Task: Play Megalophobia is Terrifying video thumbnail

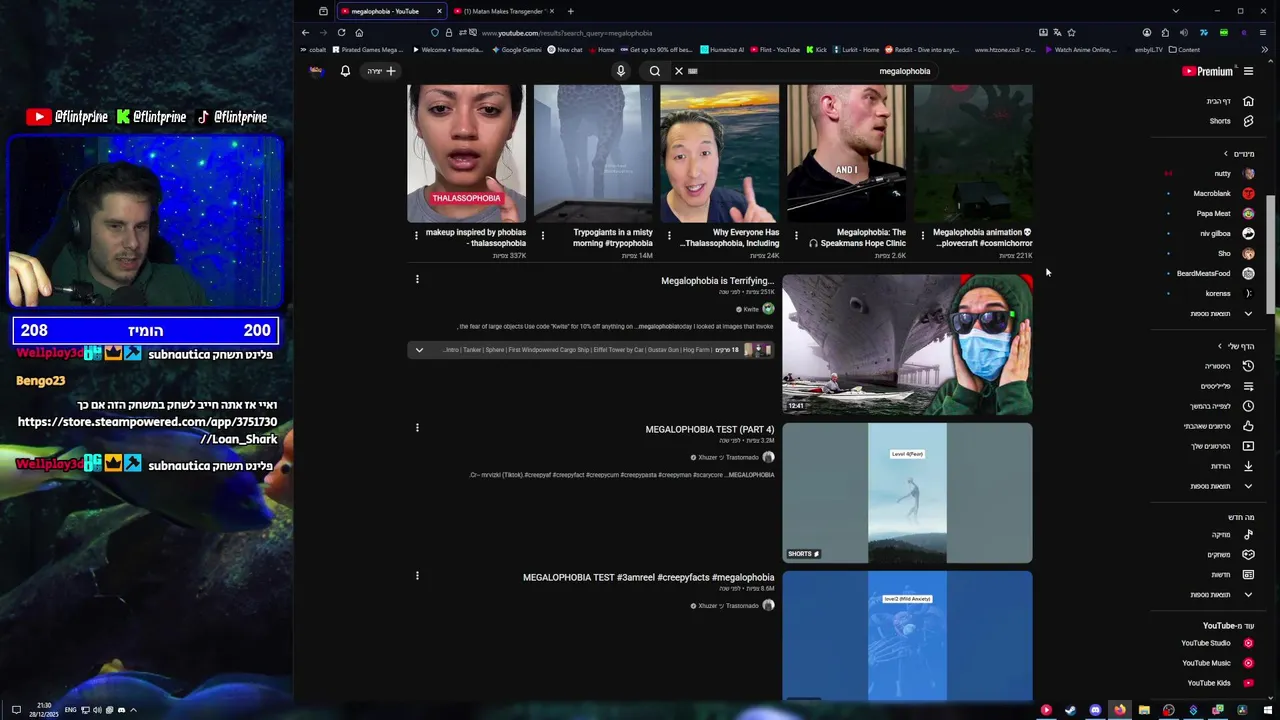Action: (907, 344)
